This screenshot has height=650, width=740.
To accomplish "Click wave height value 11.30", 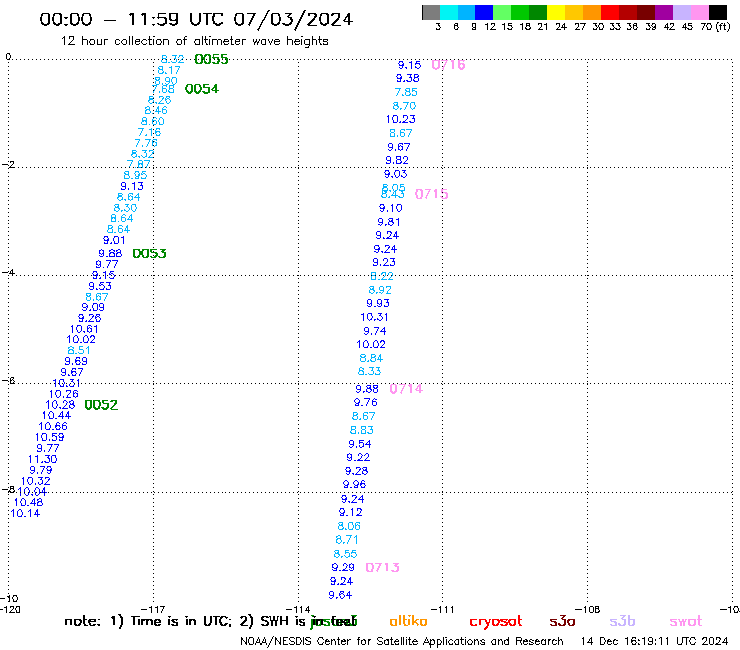I will 42,459.
